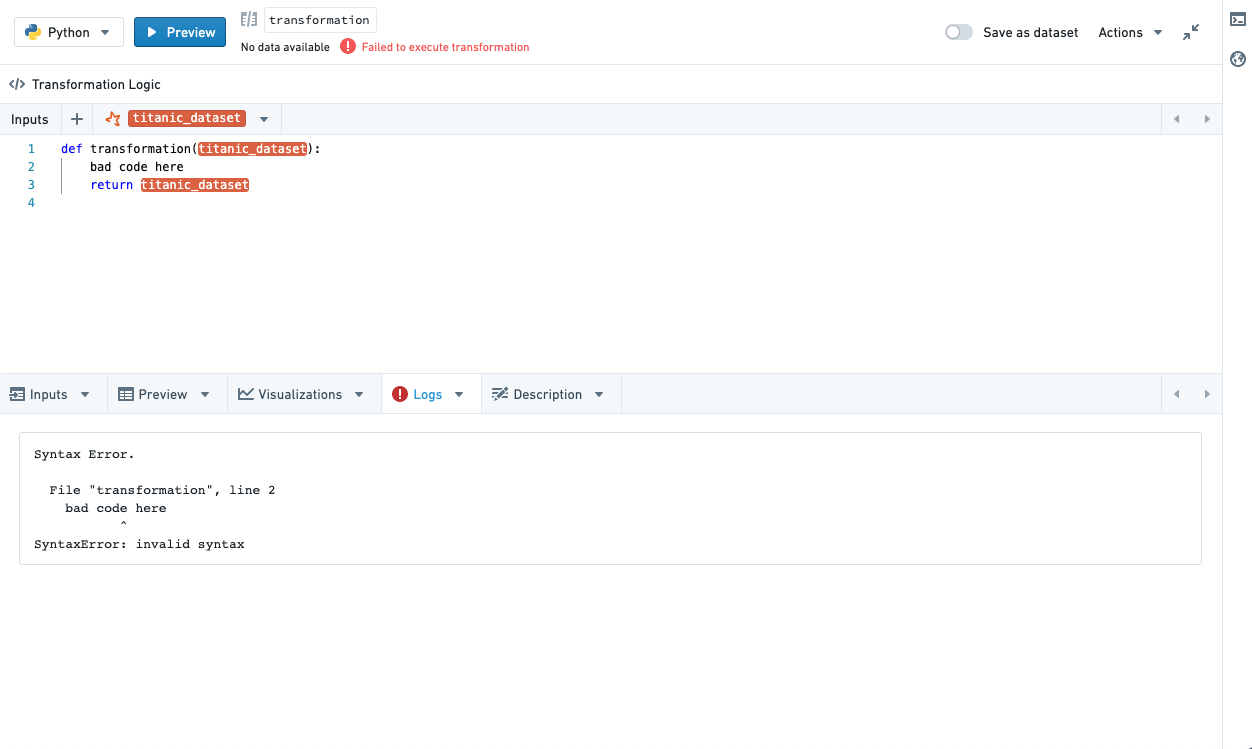Click the right arrow on the Logs tab bar
The image size is (1252, 749).
coord(1207,394)
